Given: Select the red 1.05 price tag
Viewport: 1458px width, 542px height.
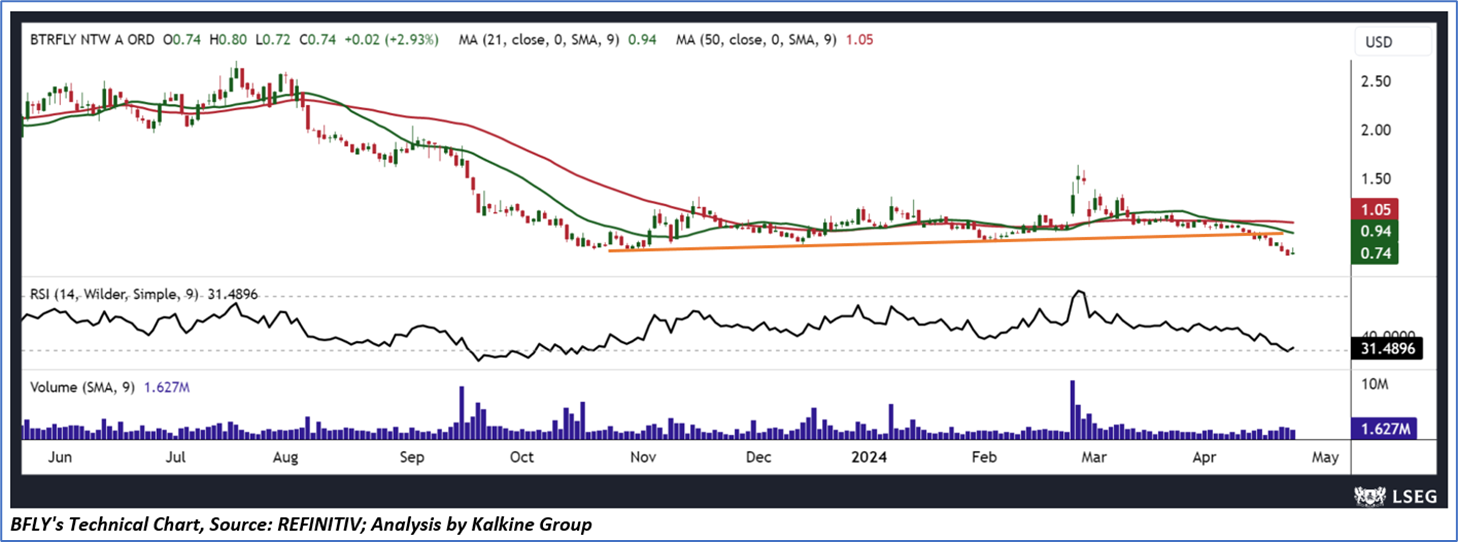Looking at the screenshot, I should tap(1375, 210).
